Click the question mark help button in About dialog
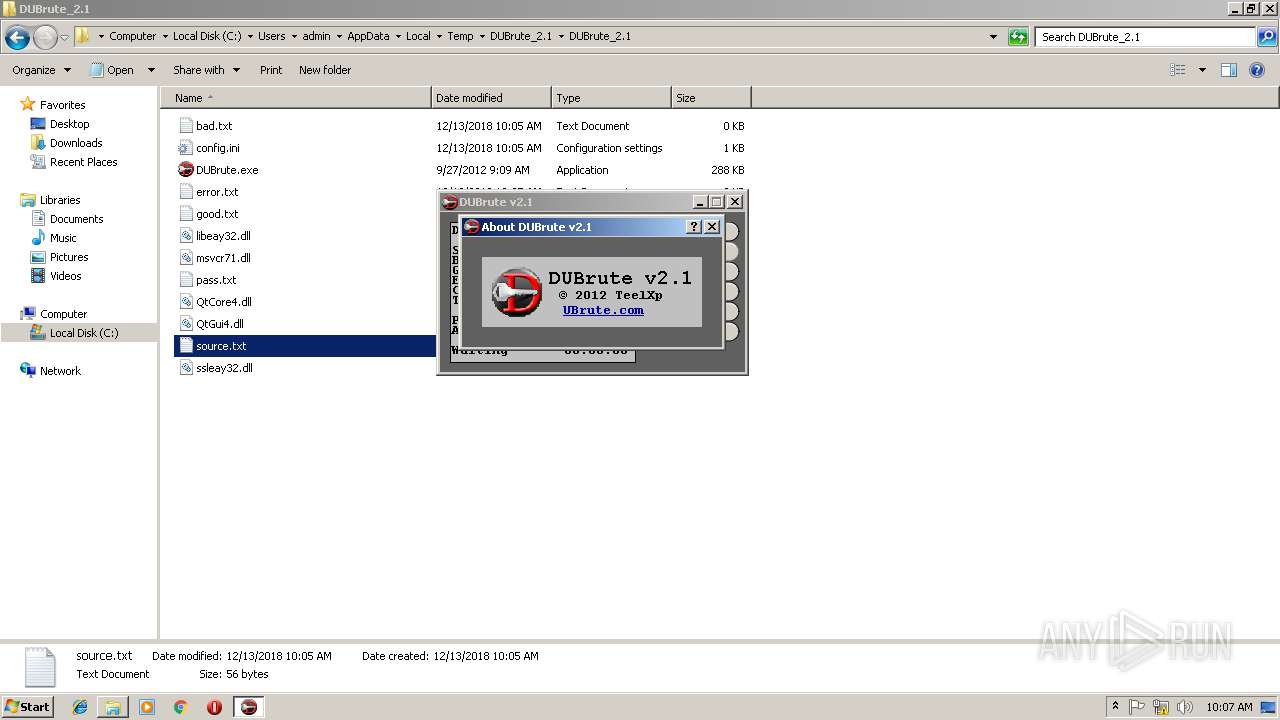1280x720 pixels. coord(694,227)
